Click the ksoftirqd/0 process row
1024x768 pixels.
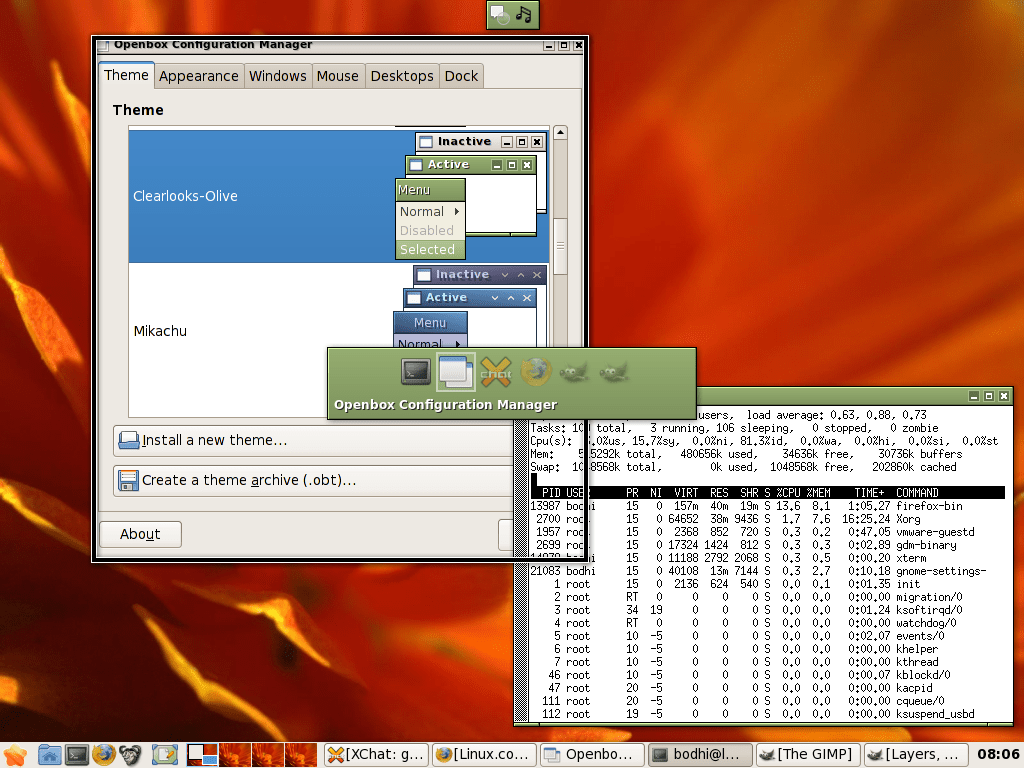tap(767, 610)
